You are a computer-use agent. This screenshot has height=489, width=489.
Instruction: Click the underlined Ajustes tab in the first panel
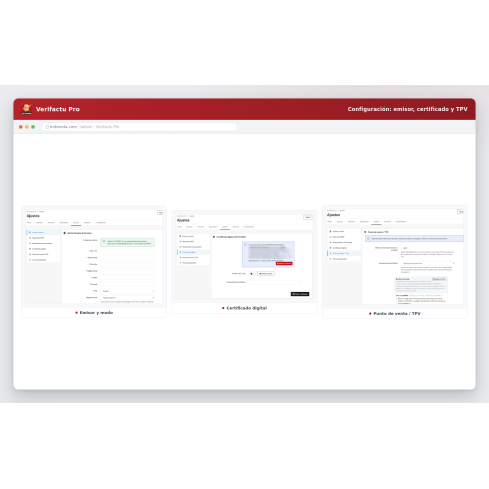[x=76, y=223]
